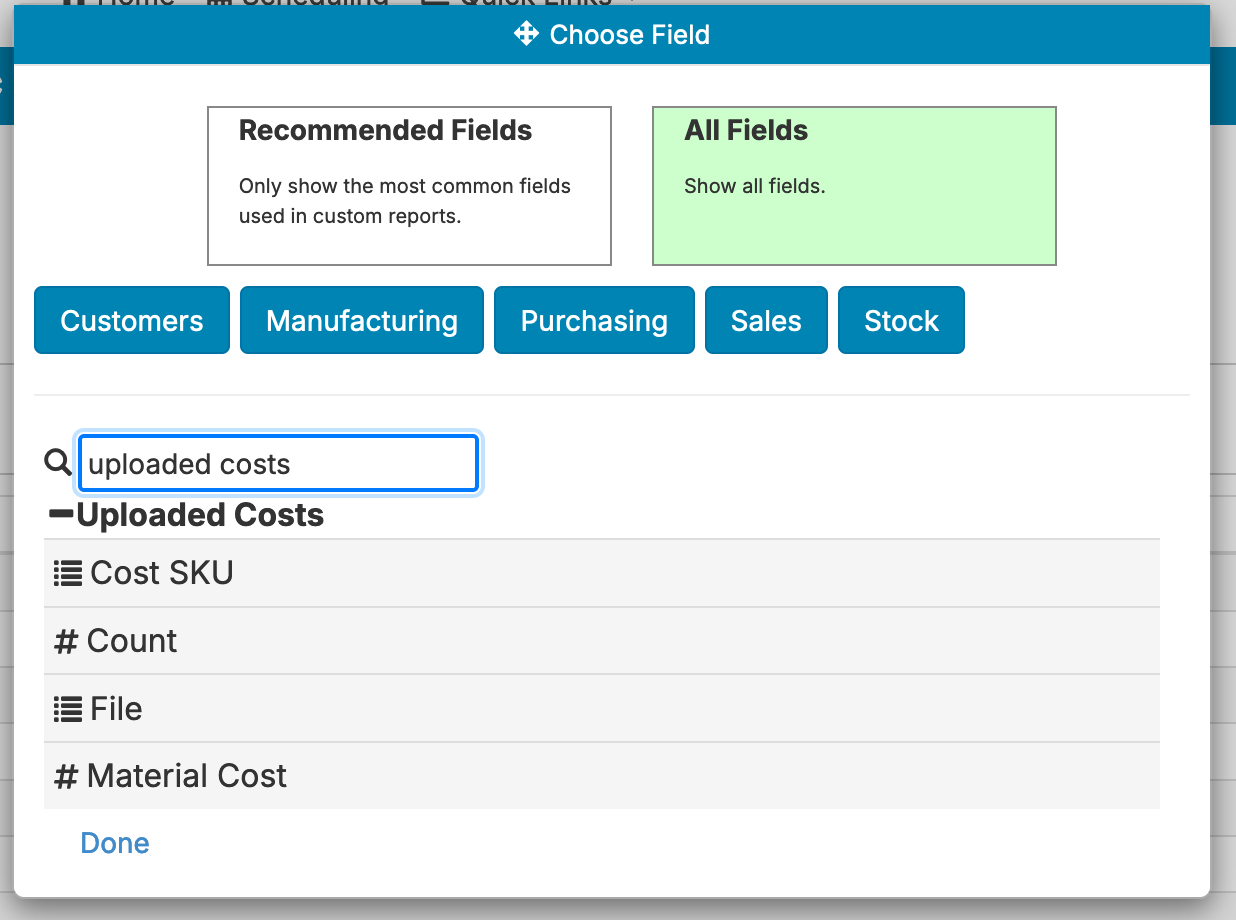Select the Recommended Fields option

pos(409,186)
